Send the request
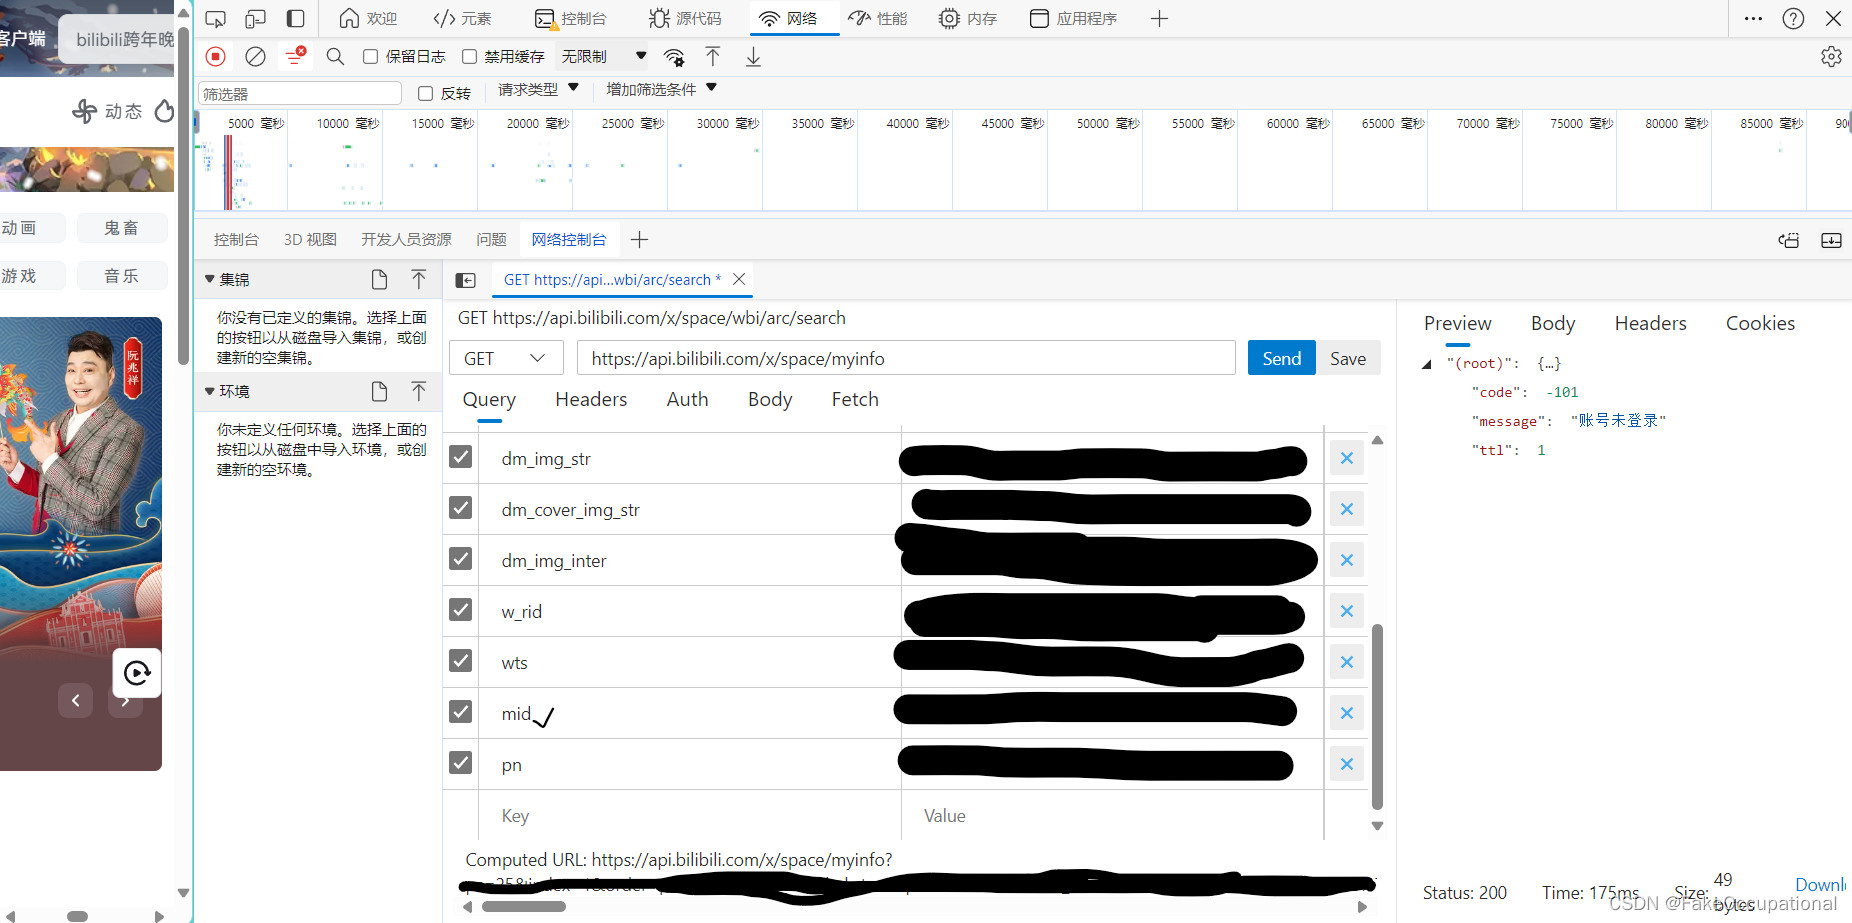The image size is (1852, 923). coord(1282,358)
